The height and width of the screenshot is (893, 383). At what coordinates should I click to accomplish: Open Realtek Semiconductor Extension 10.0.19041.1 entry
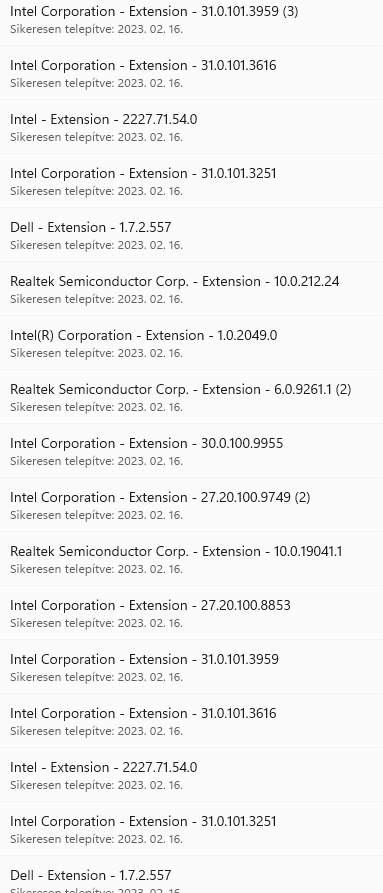pyautogui.click(x=191, y=559)
